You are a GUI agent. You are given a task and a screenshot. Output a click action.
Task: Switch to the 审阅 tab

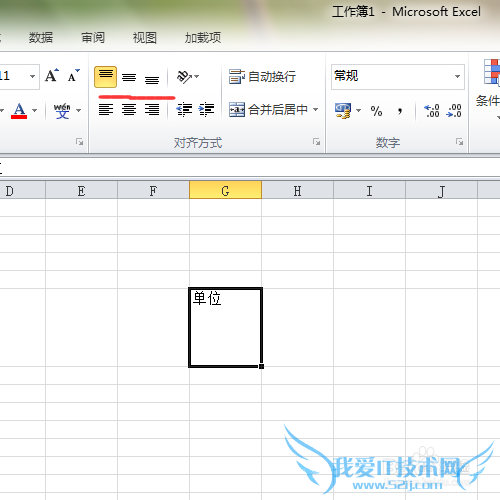tap(93, 37)
